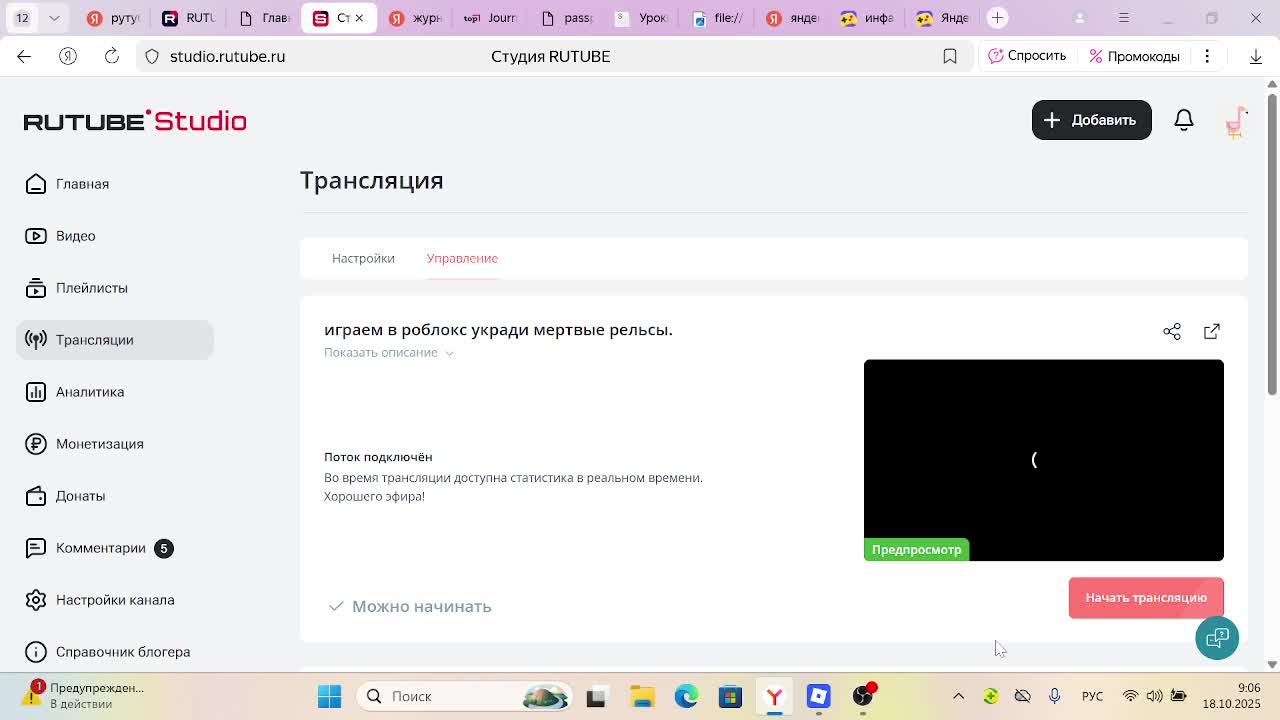1280x720 pixels.
Task: Bookmark this page
Action: point(950,56)
